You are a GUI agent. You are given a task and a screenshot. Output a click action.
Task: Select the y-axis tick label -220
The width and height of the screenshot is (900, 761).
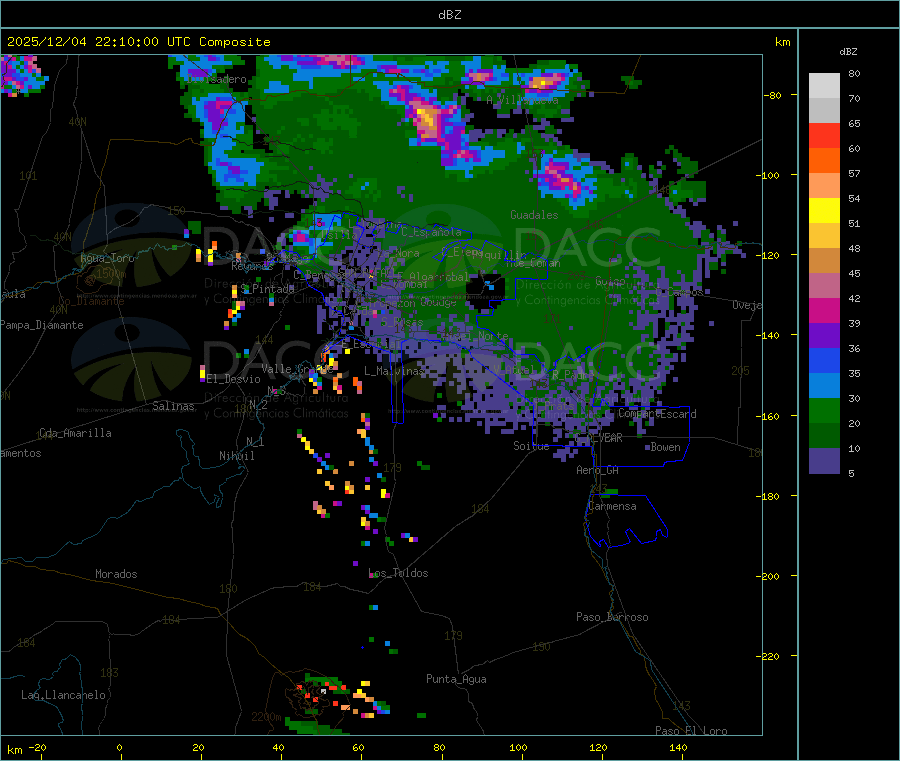click(x=768, y=657)
